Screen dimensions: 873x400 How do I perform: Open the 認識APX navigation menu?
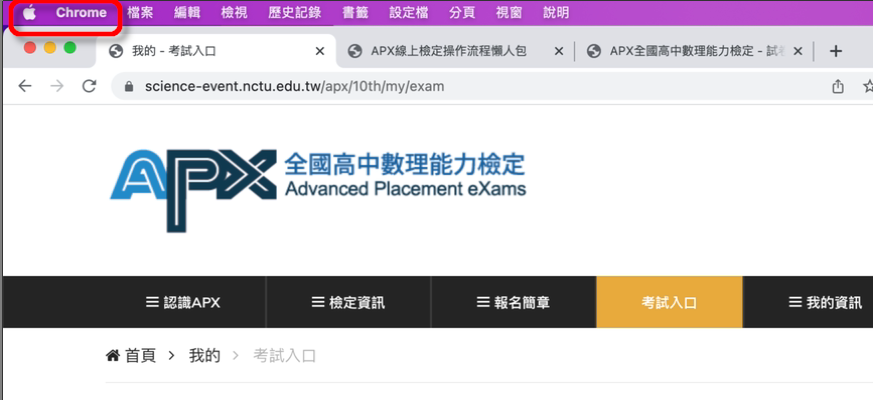click(x=183, y=303)
